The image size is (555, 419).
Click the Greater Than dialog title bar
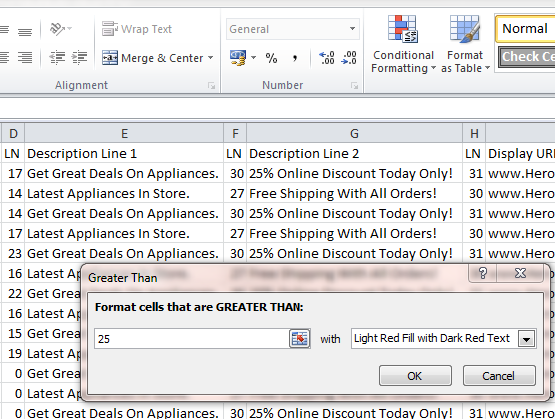pos(276,278)
